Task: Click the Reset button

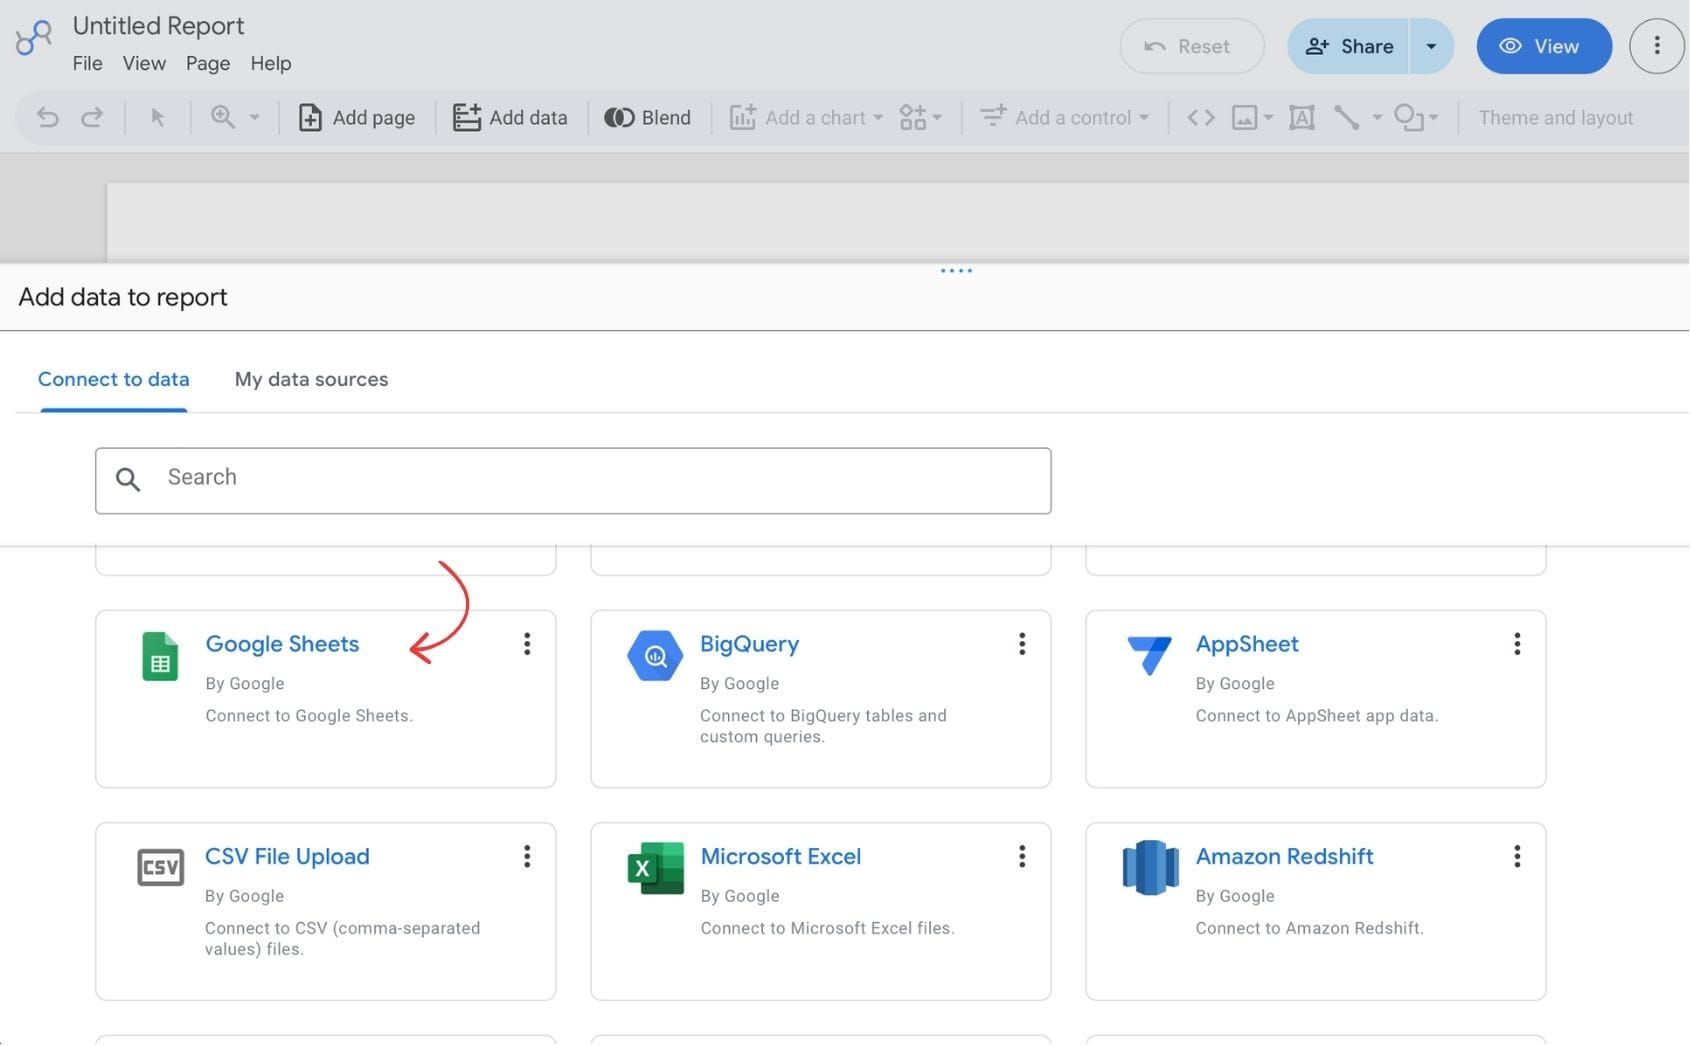Action: pos(1191,46)
